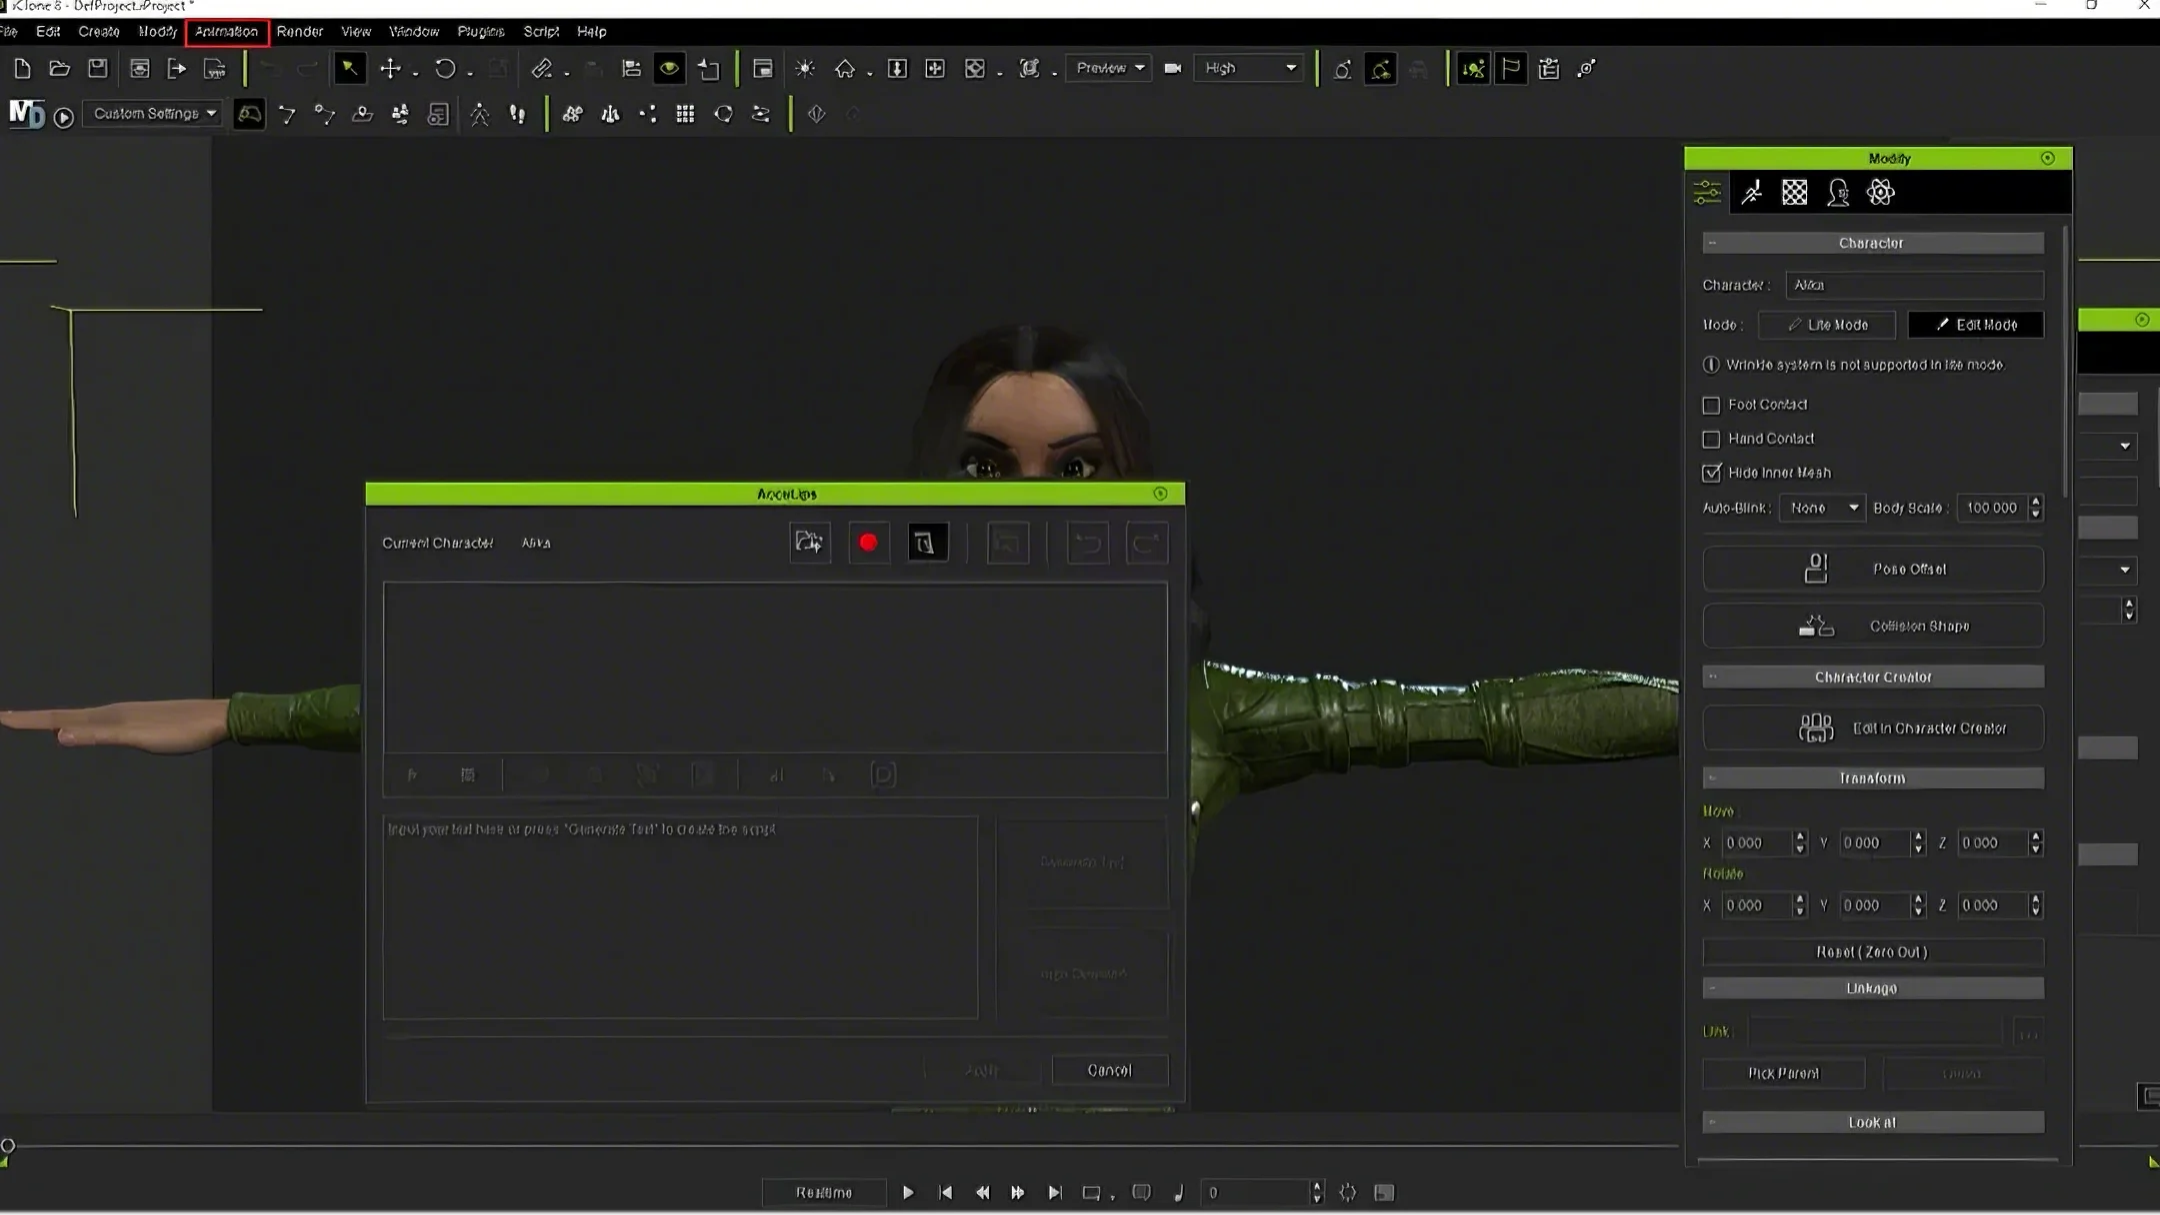Open the New Project icon
2160x1215 pixels.
point(22,68)
